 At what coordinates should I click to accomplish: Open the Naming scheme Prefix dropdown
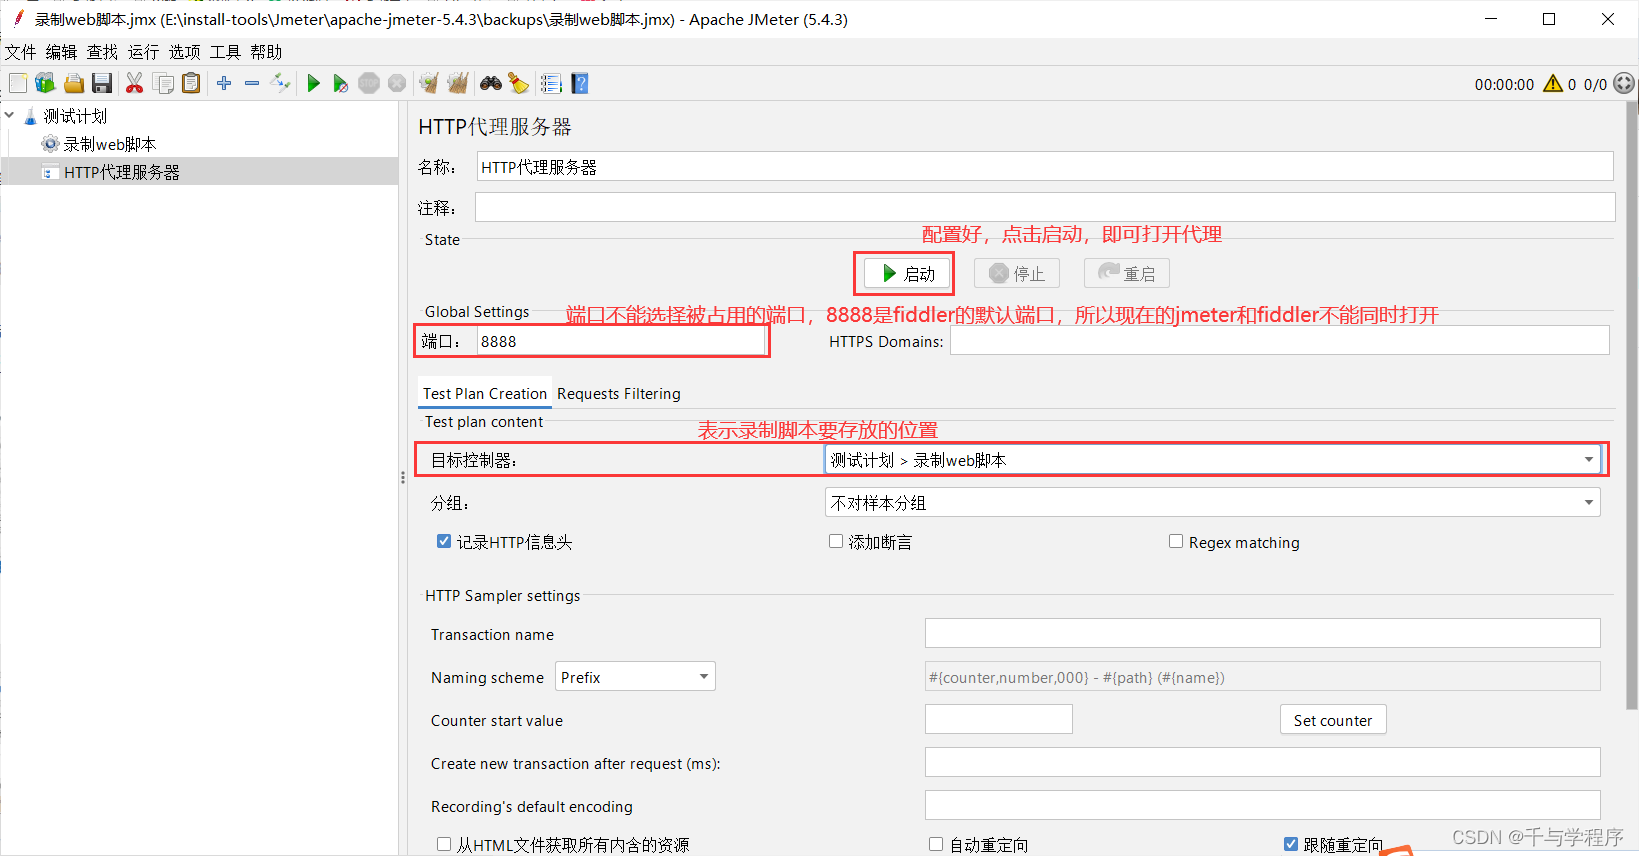coord(635,677)
